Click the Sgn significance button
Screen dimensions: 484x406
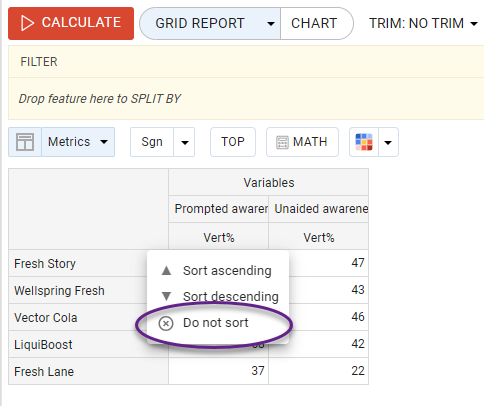pyautogui.click(x=152, y=142)
